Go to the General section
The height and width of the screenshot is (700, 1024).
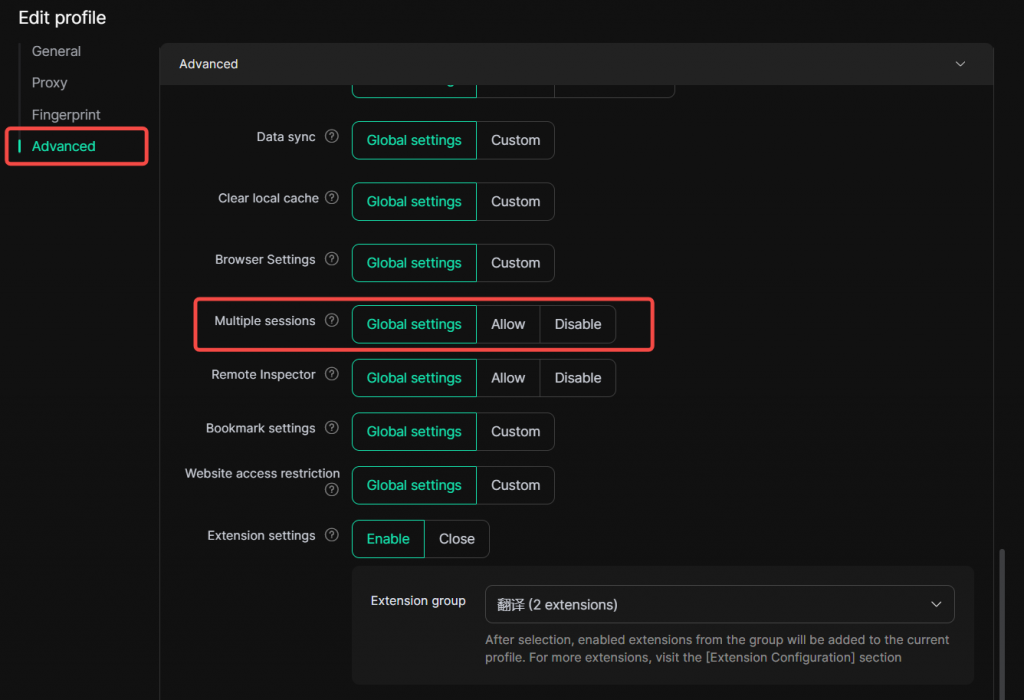[x=56, y=51]
